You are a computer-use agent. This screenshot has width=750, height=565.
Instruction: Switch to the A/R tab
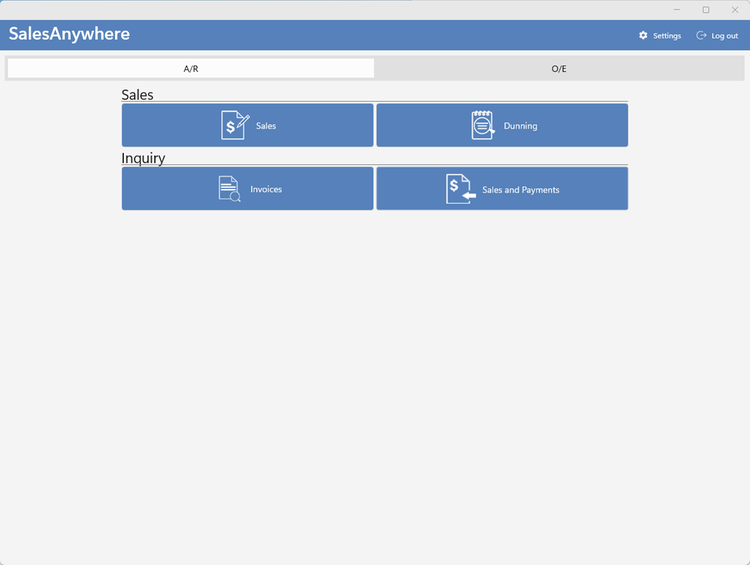coord(191,69)
